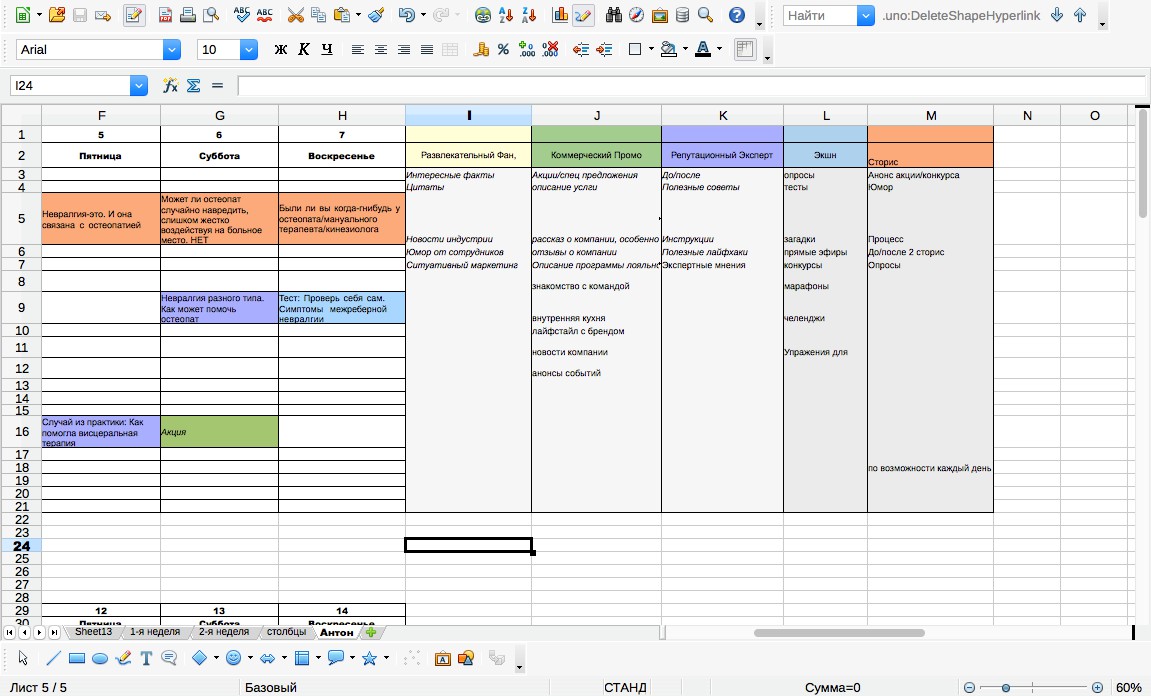
Task: Open the print preview
Action: 211,15
